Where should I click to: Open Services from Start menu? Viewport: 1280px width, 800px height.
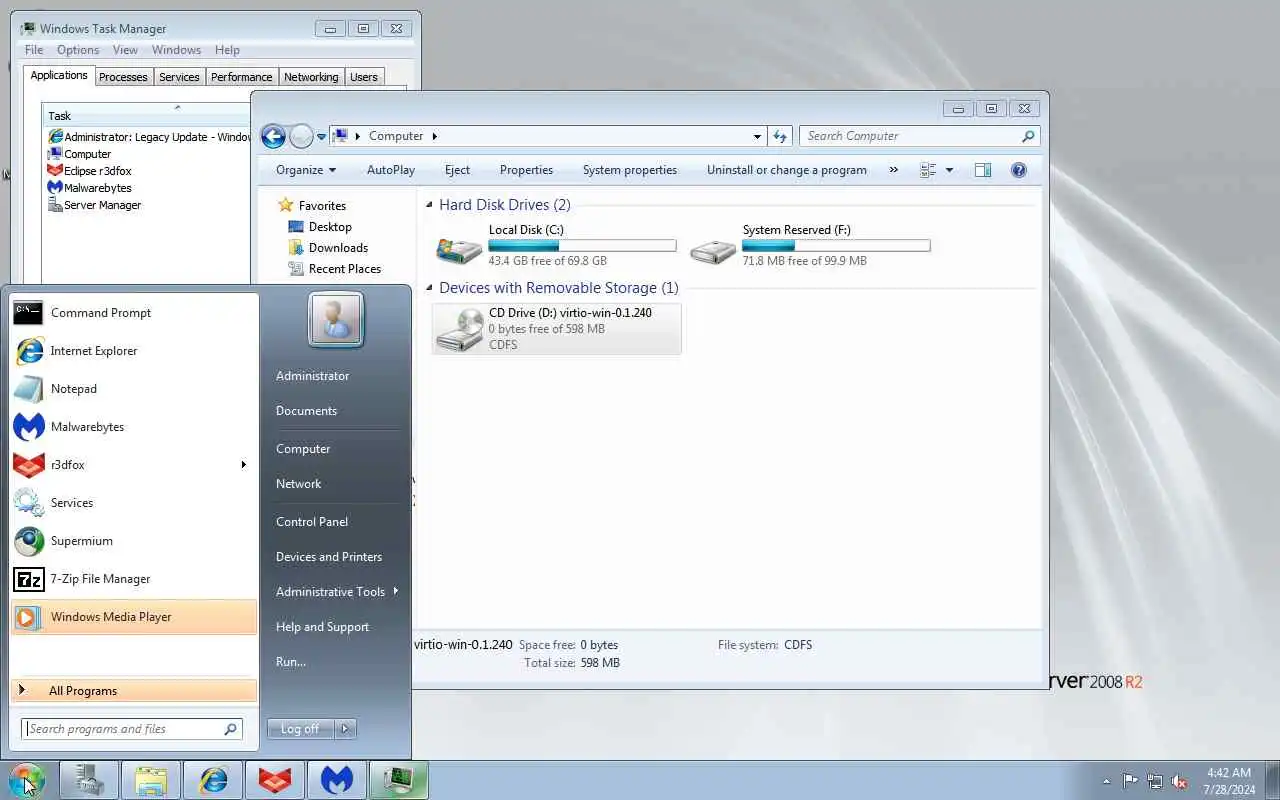134,503
